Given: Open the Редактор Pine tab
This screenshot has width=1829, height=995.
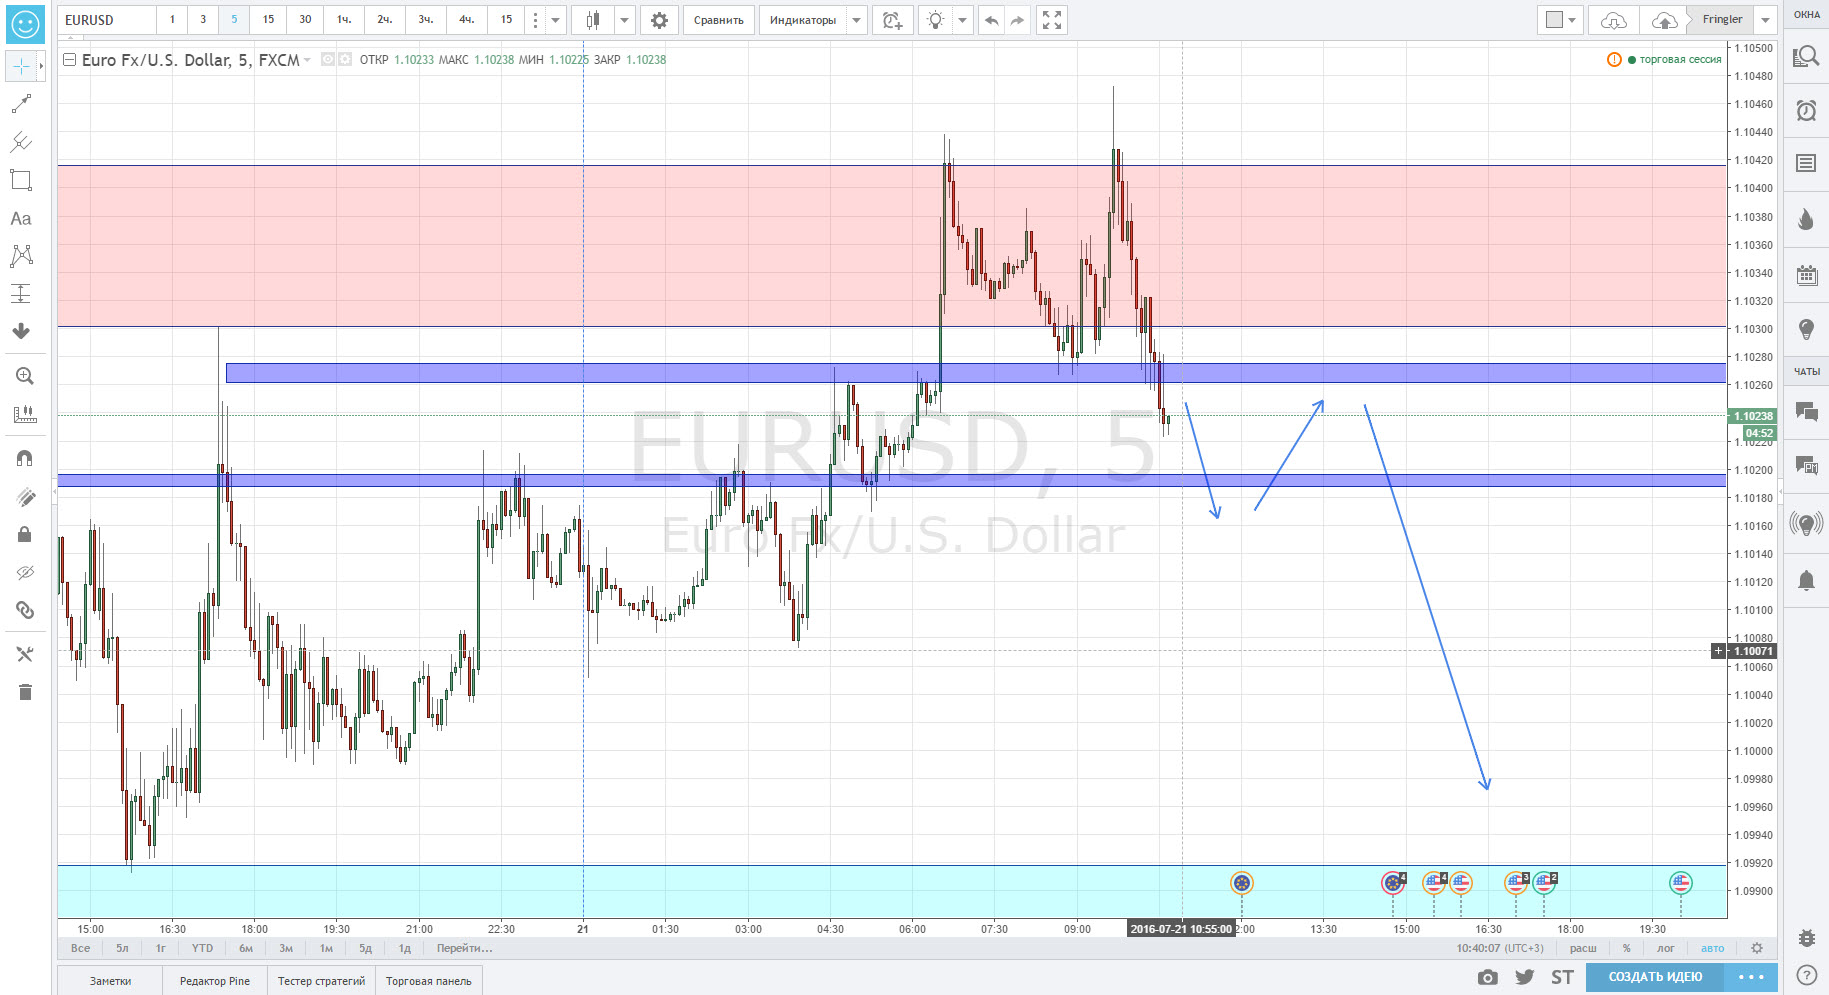Looking at the screenshot, I should pyautogui.click(x=215, y=981).
